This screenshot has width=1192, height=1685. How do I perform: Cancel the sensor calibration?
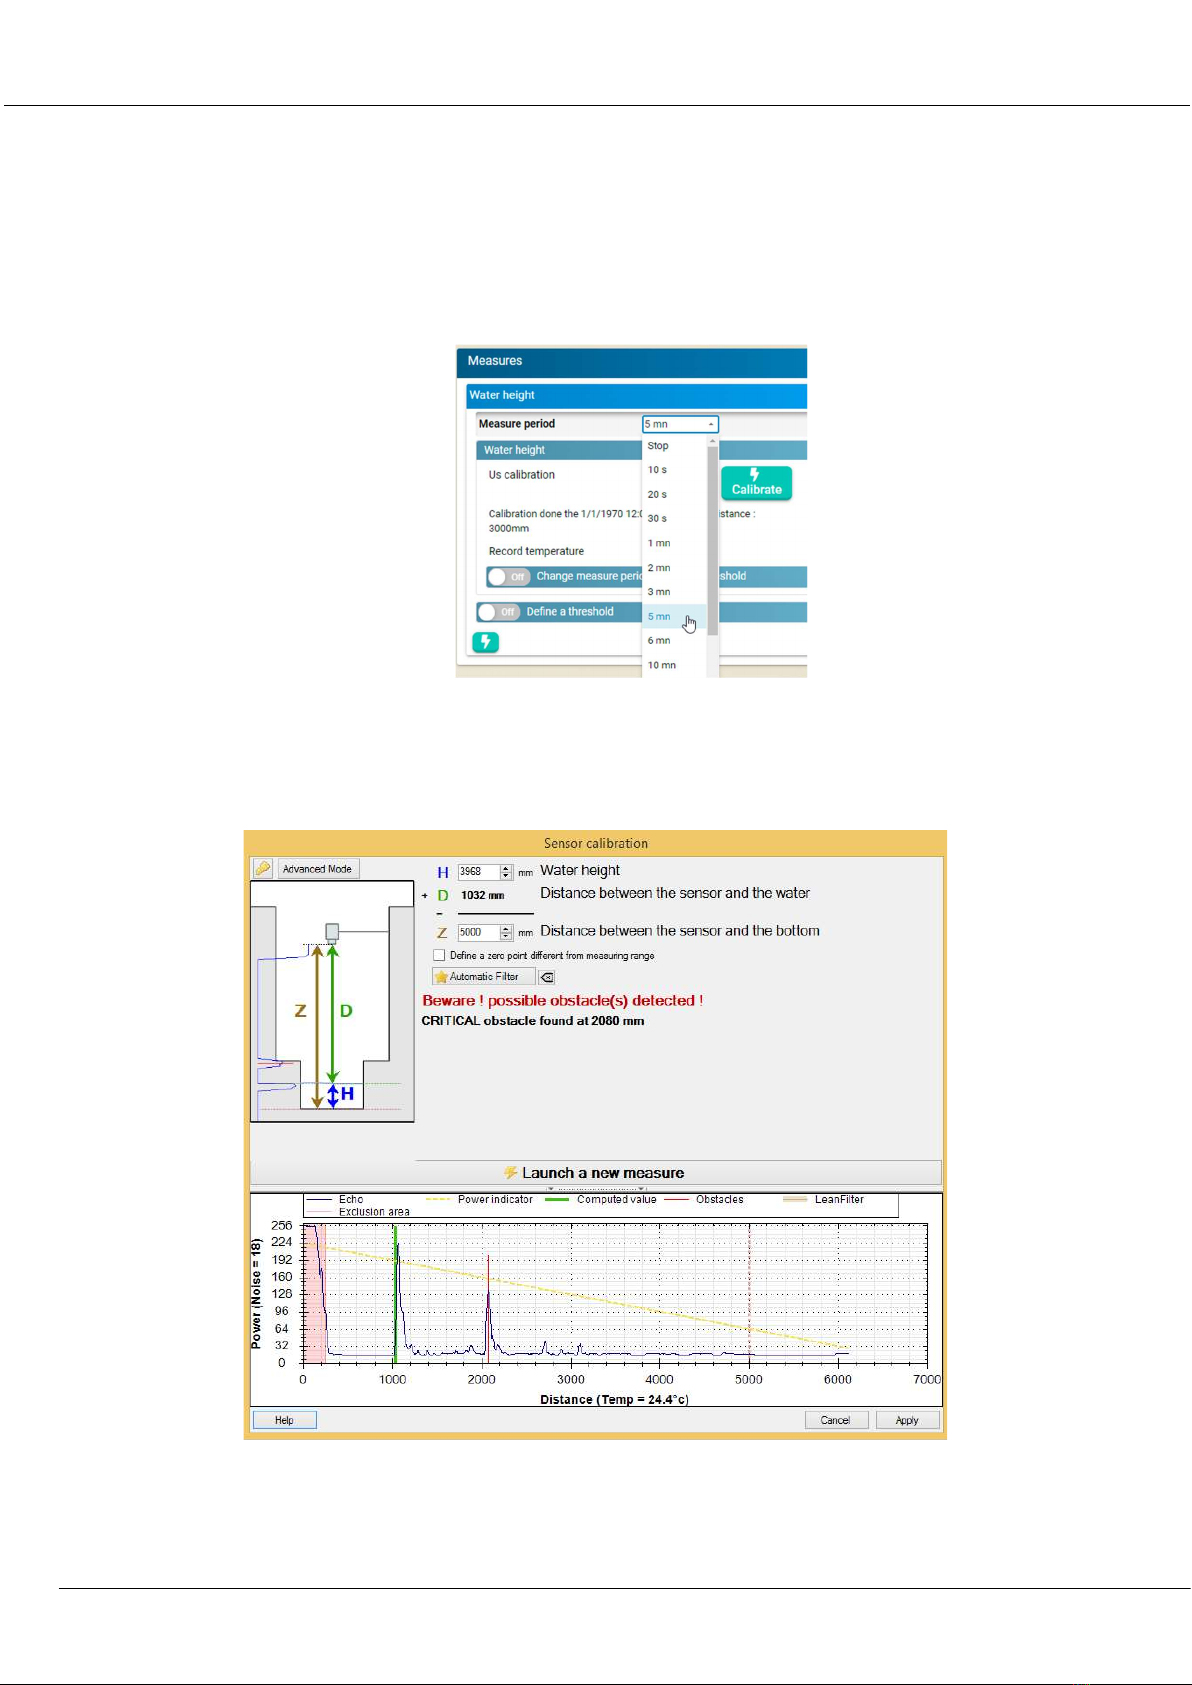[x=835, y=1420]
